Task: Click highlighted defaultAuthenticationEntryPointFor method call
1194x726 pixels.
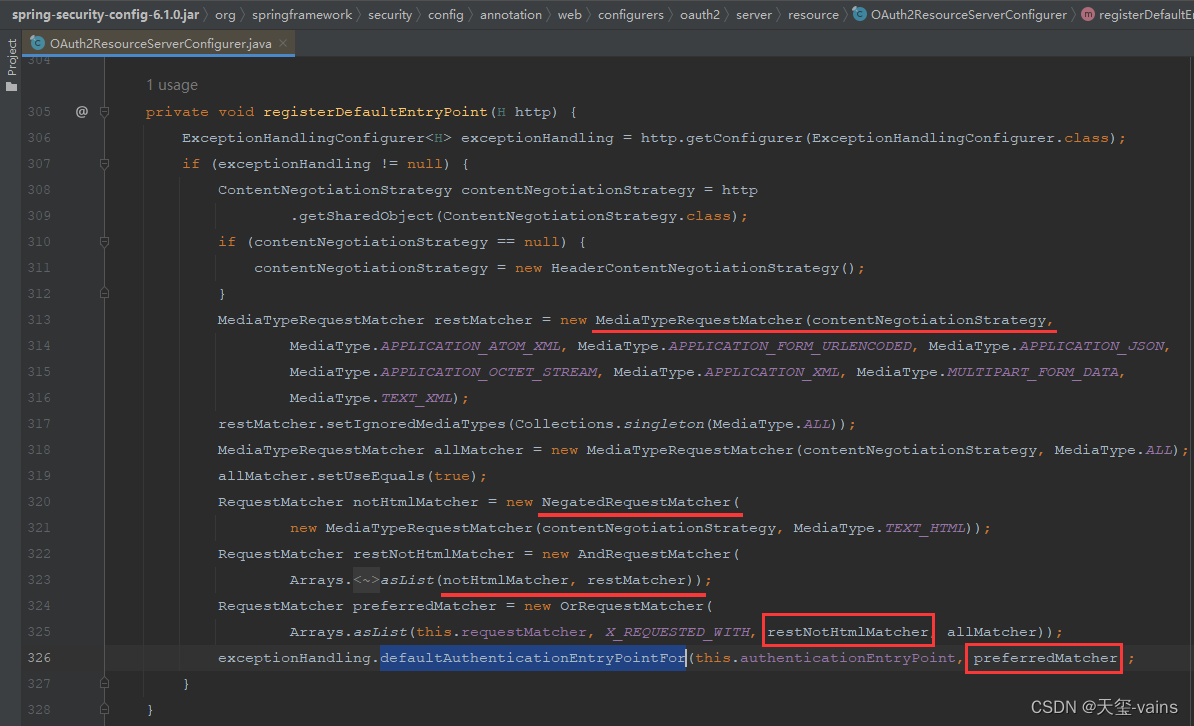Action: click(533, 658)
